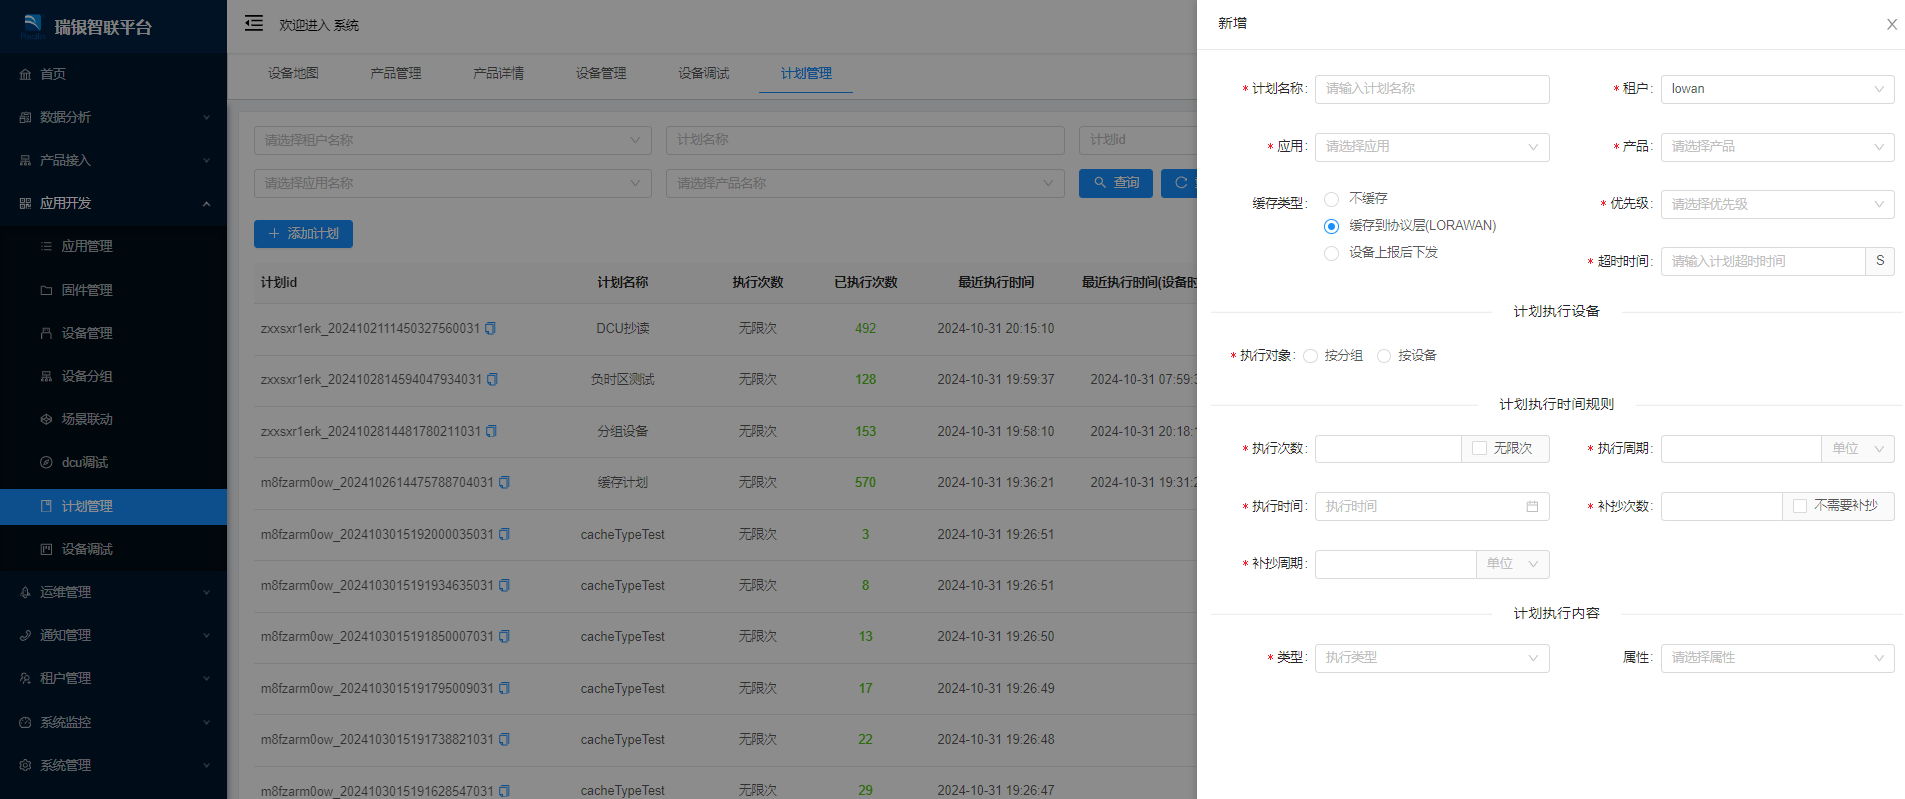Click the reset button beside 查询
Screen dimensions: 1905x799
[1179, 183]
